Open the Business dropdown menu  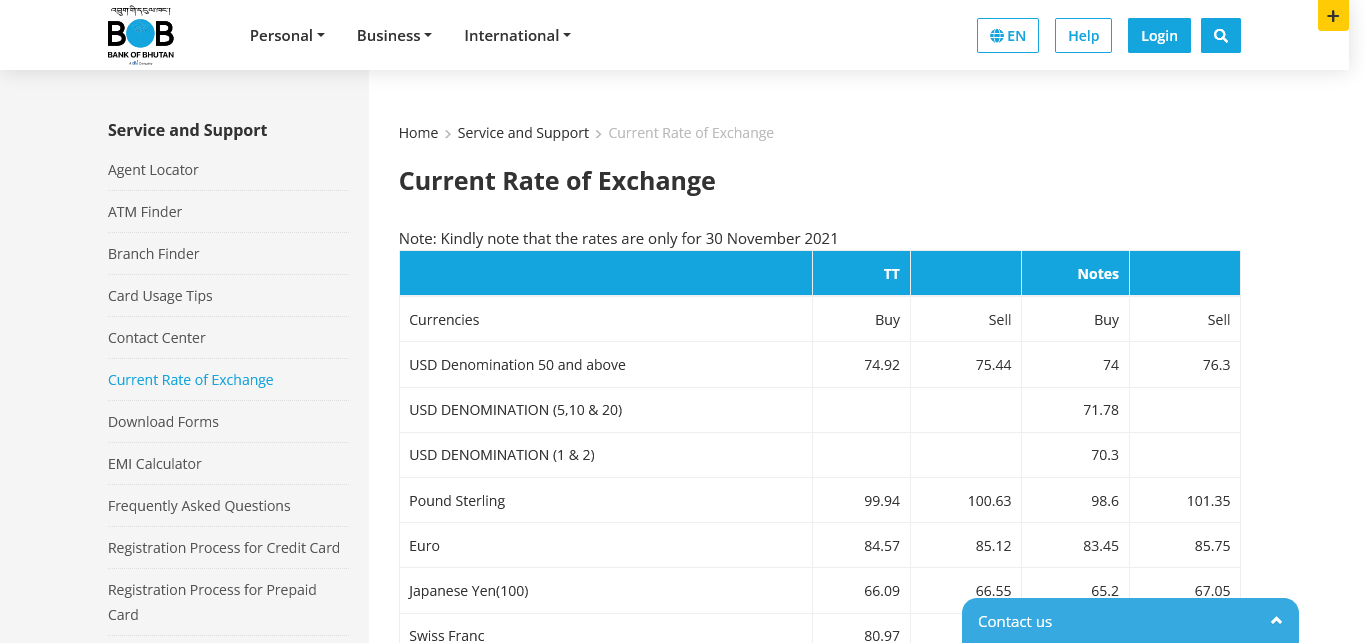tap(394, 36)
